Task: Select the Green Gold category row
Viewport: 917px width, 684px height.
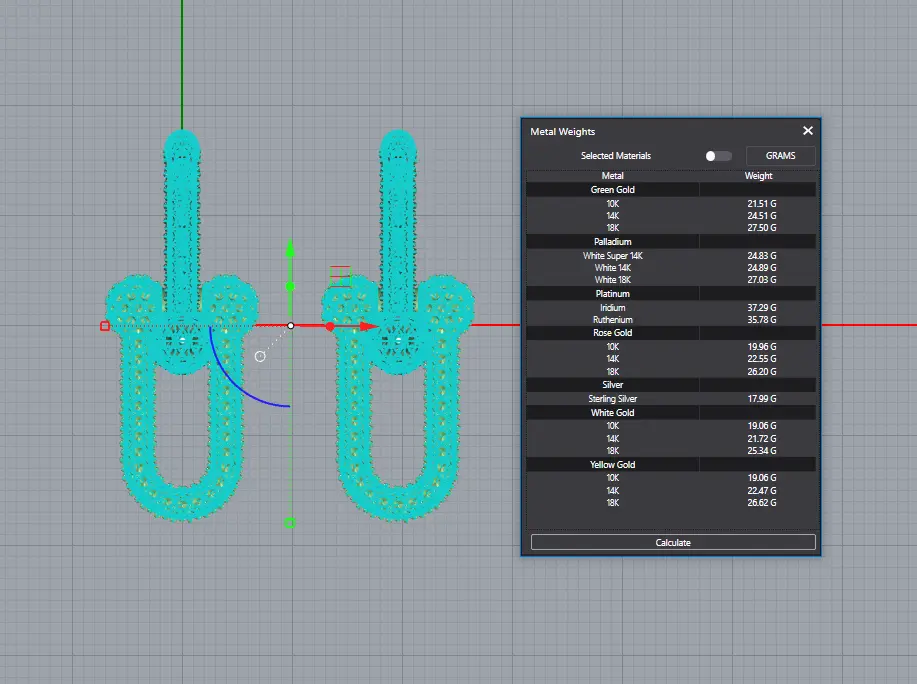Action: pos(612,189)
